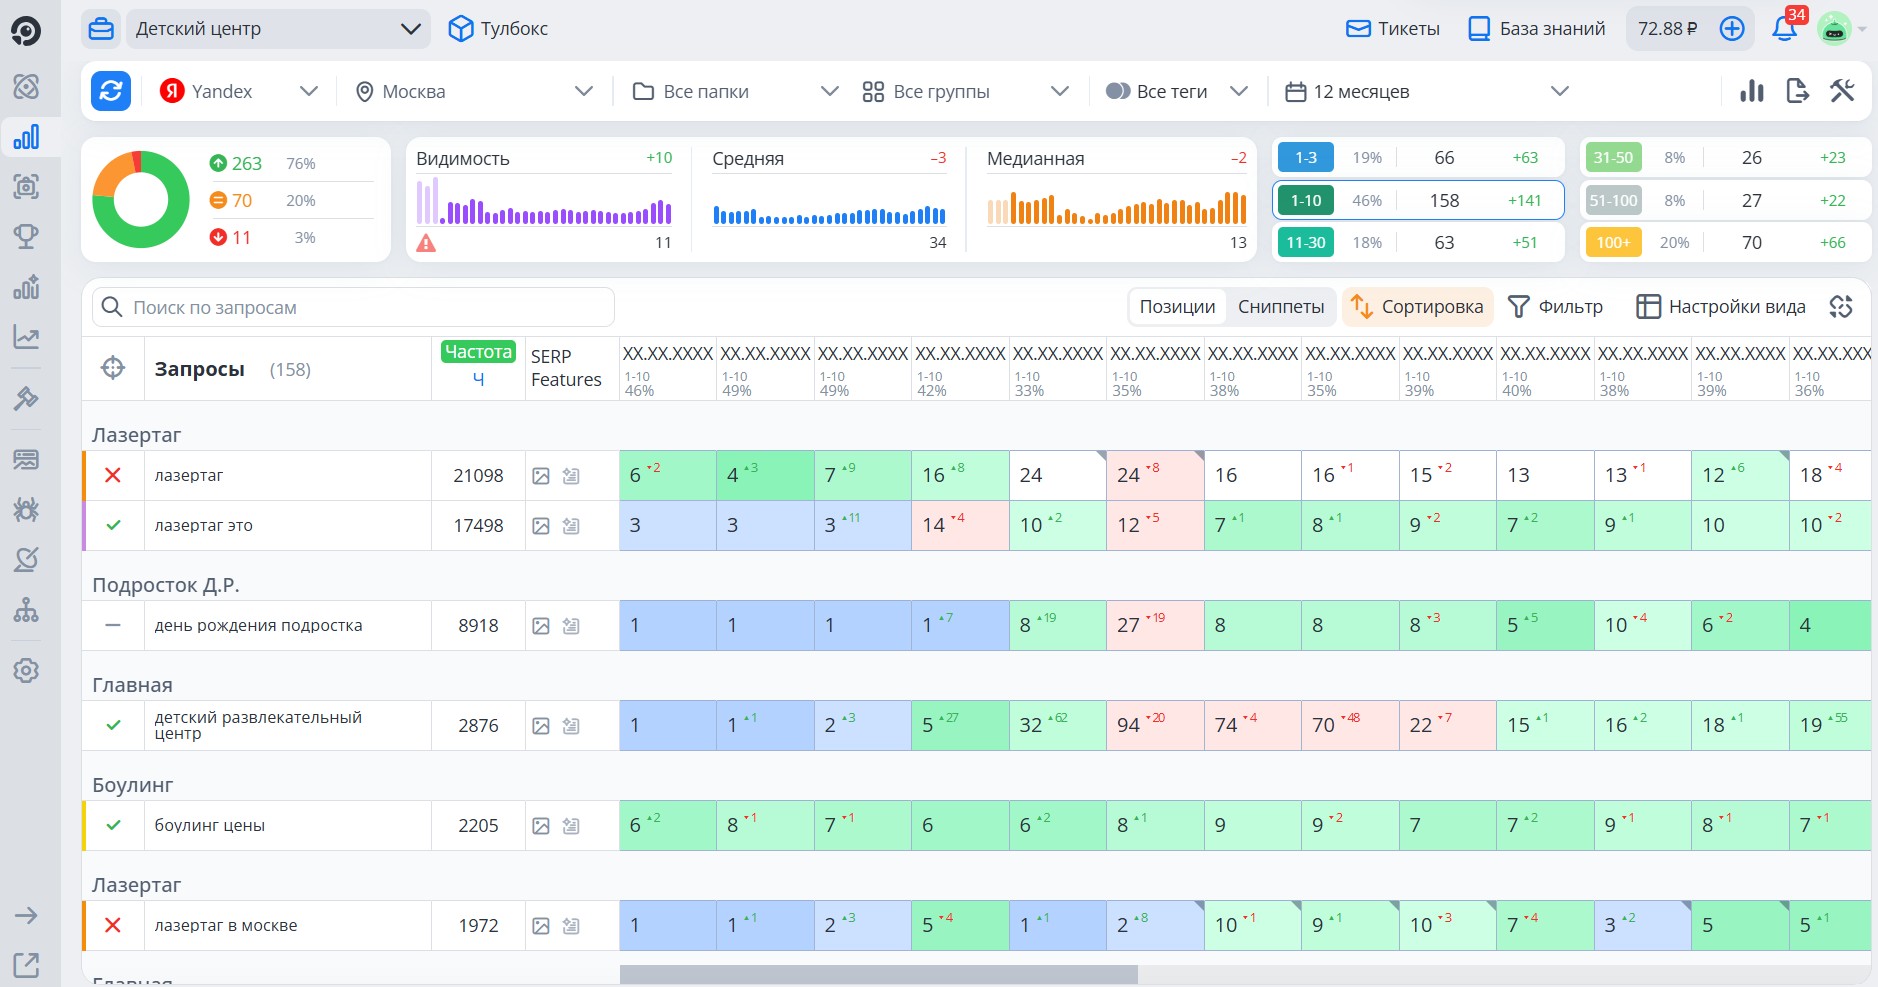Toggle the green check for лазертаг это
This screenshot has width=1878, height=987.
pyautogui.click(x=113, y=525)
